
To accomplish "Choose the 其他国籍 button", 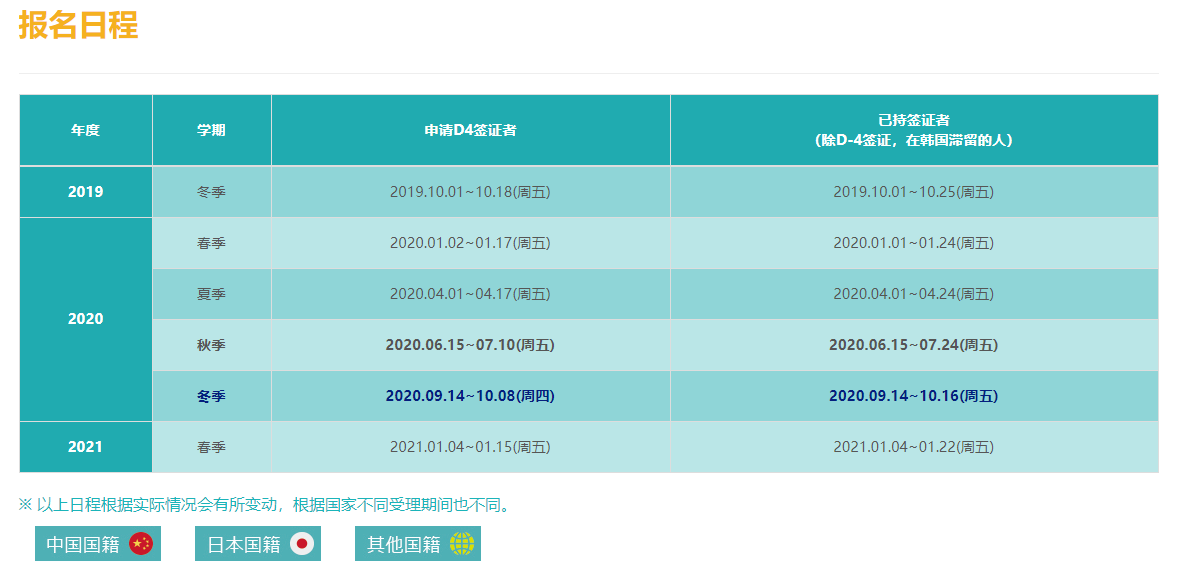I will pyautogui.click(x=404, y=544).
